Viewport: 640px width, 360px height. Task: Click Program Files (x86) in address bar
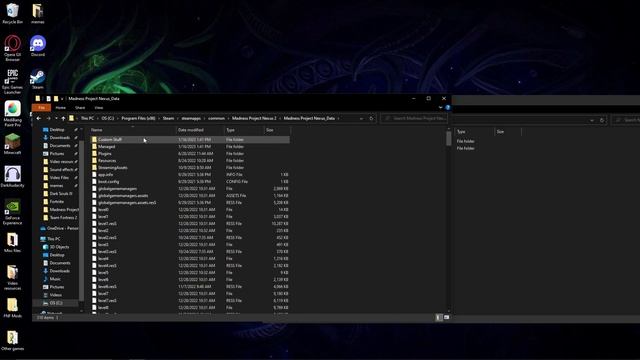pyautogui.click(x=138, y=118)
